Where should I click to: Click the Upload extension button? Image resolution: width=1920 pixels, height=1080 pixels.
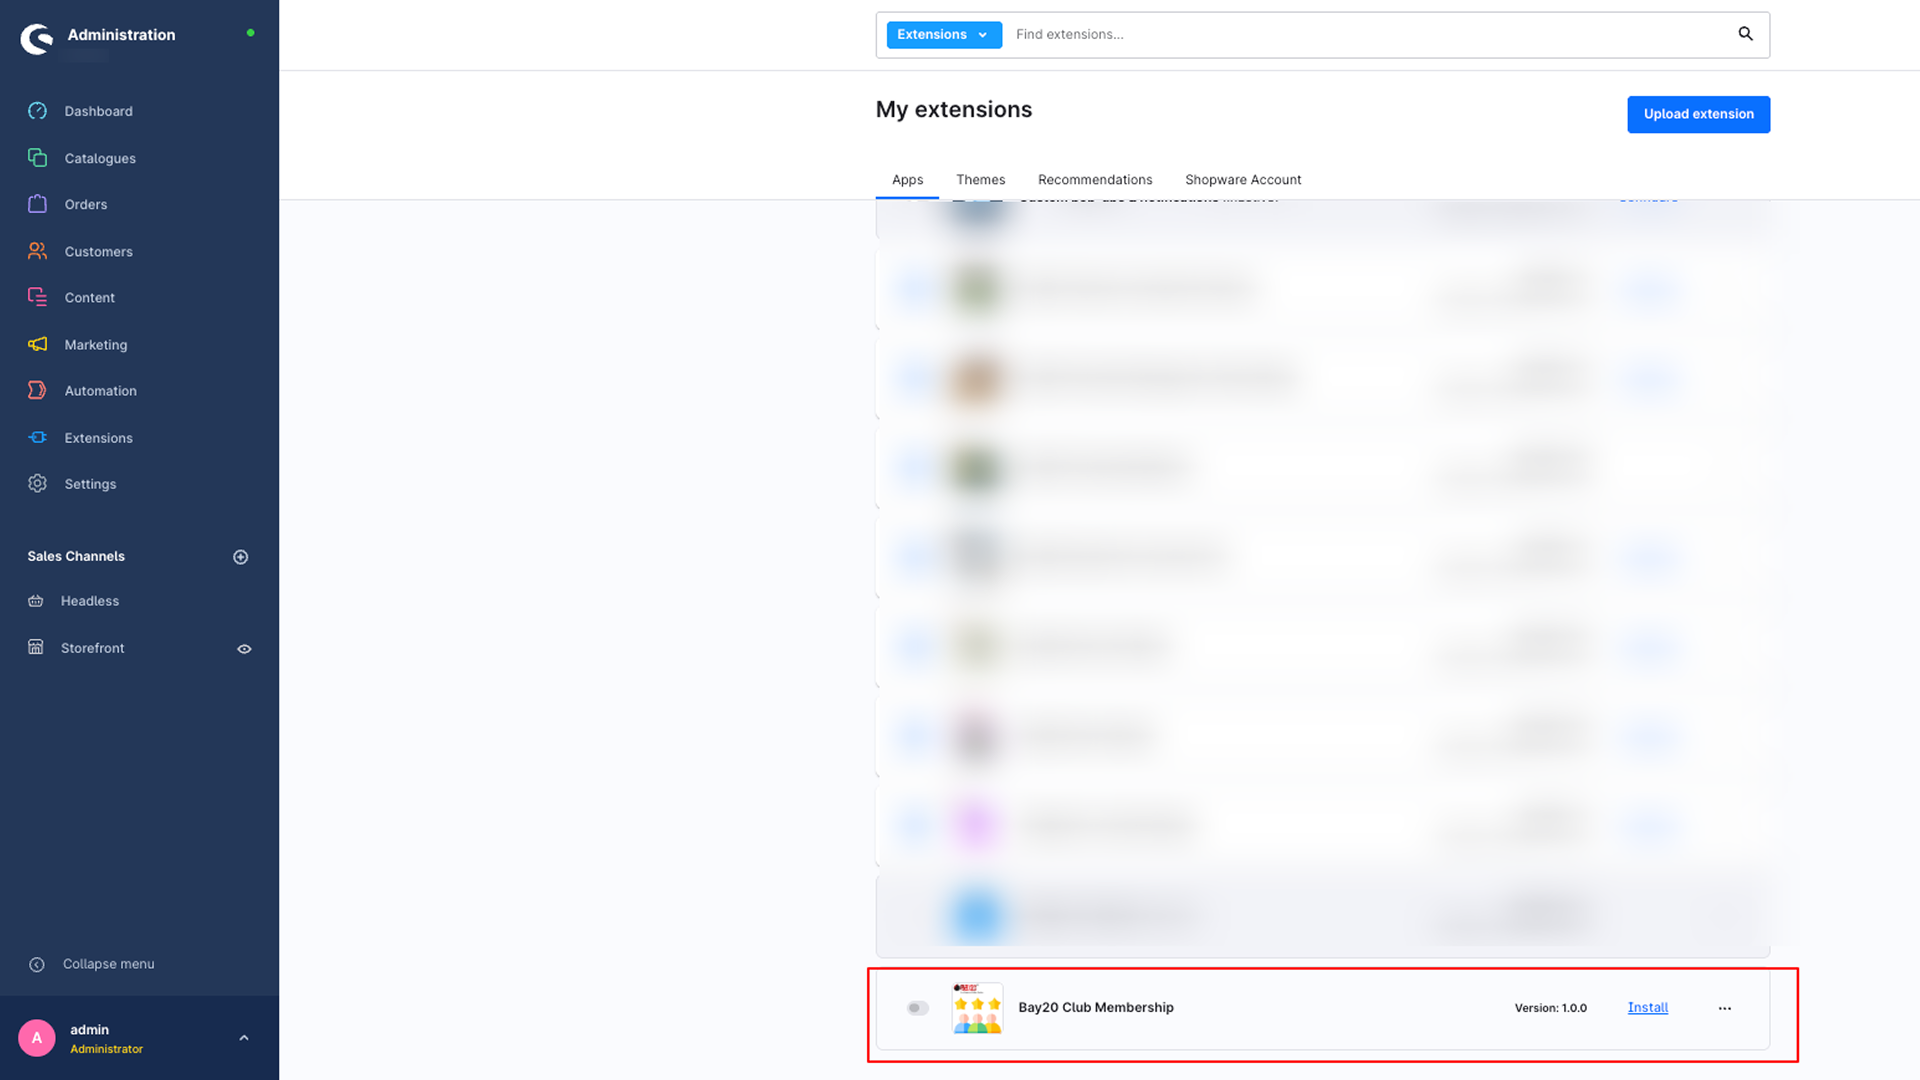tap(1698, 114)
